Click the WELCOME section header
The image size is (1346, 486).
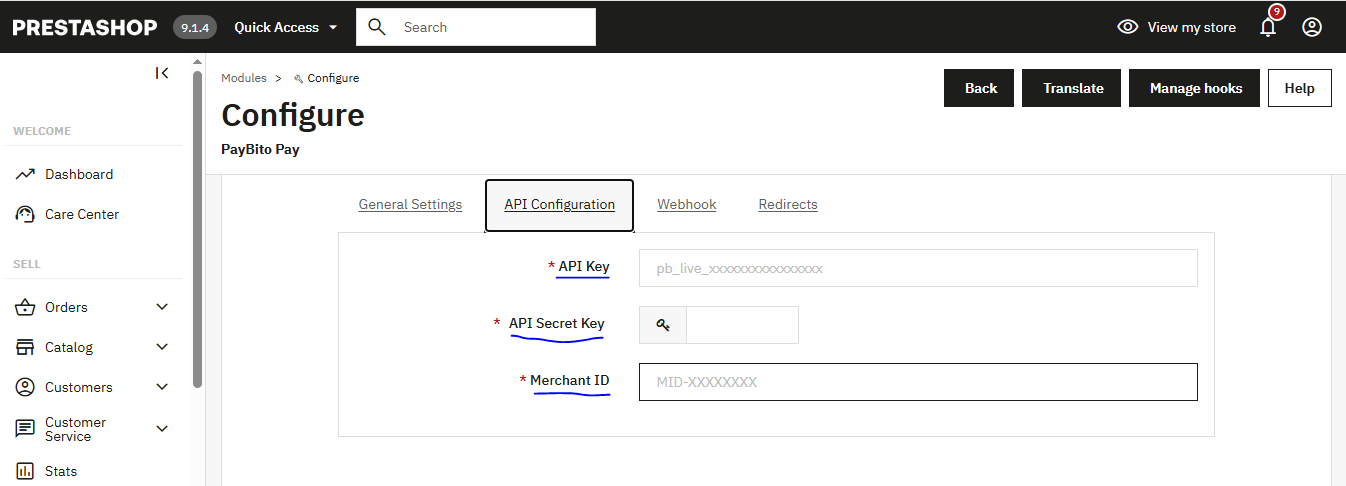tap(42, 131)
